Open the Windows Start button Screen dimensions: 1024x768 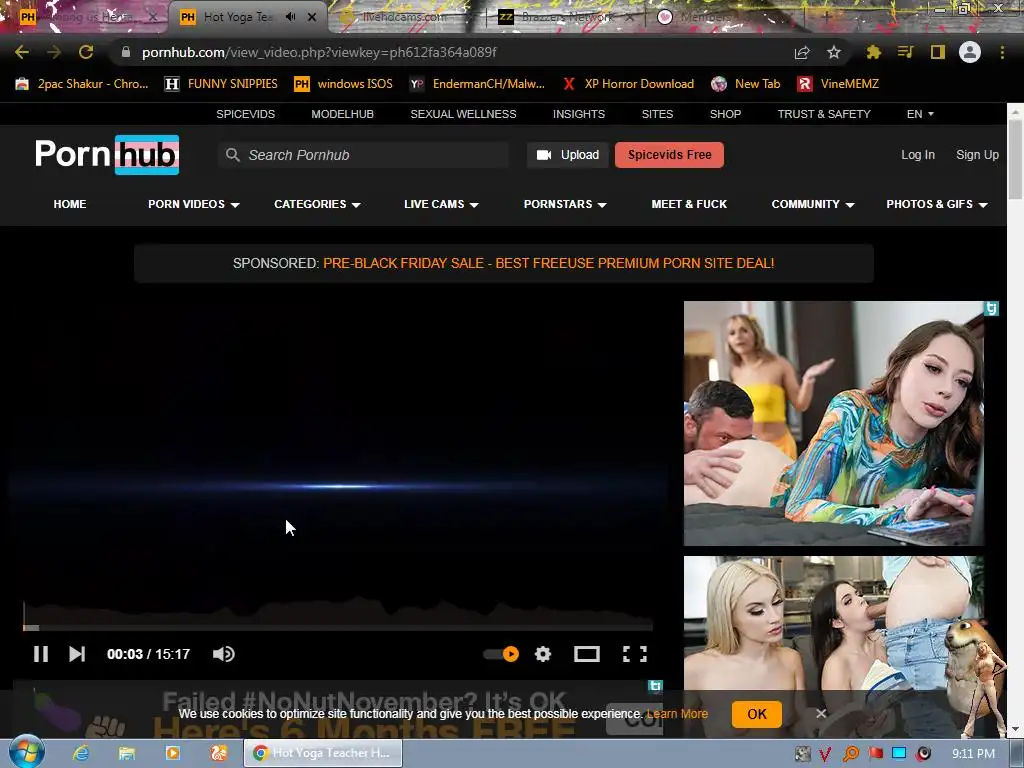coord(27,752)
